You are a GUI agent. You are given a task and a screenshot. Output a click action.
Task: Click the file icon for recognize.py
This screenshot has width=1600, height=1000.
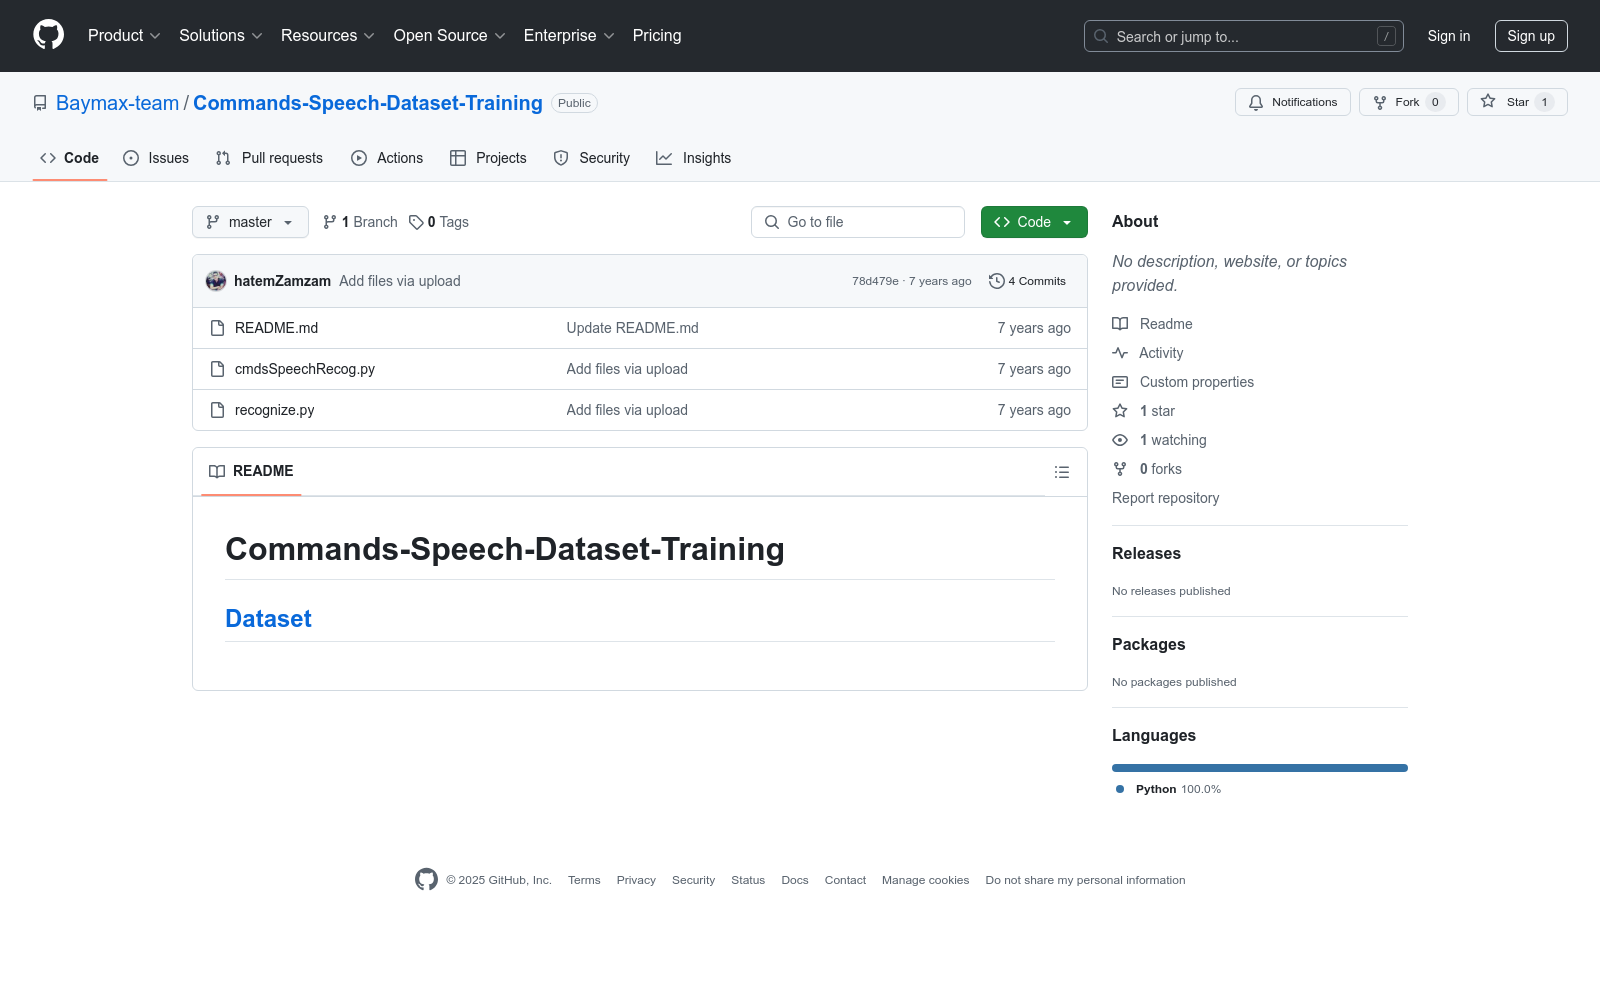[x=217, y=410]
